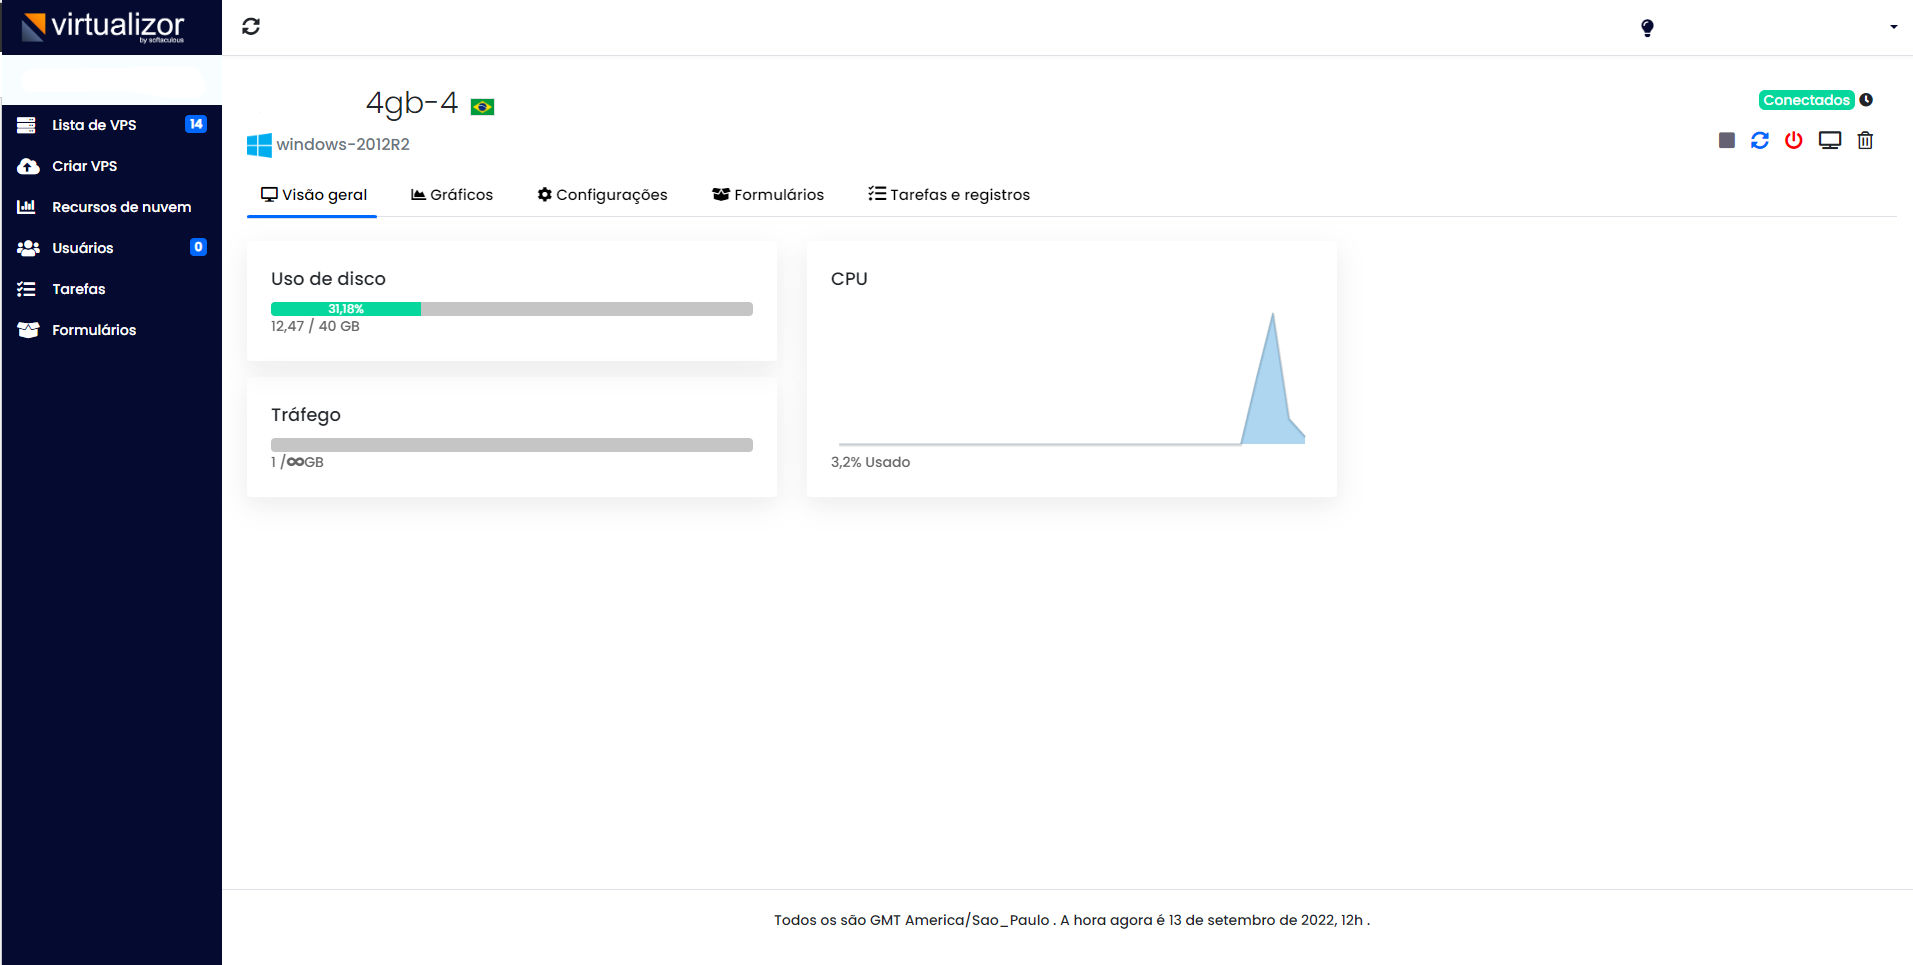Select Recursos de nuvem in the sidebar
The height and width of the screenshot is (965, 1913).
[x=121, y=207]
